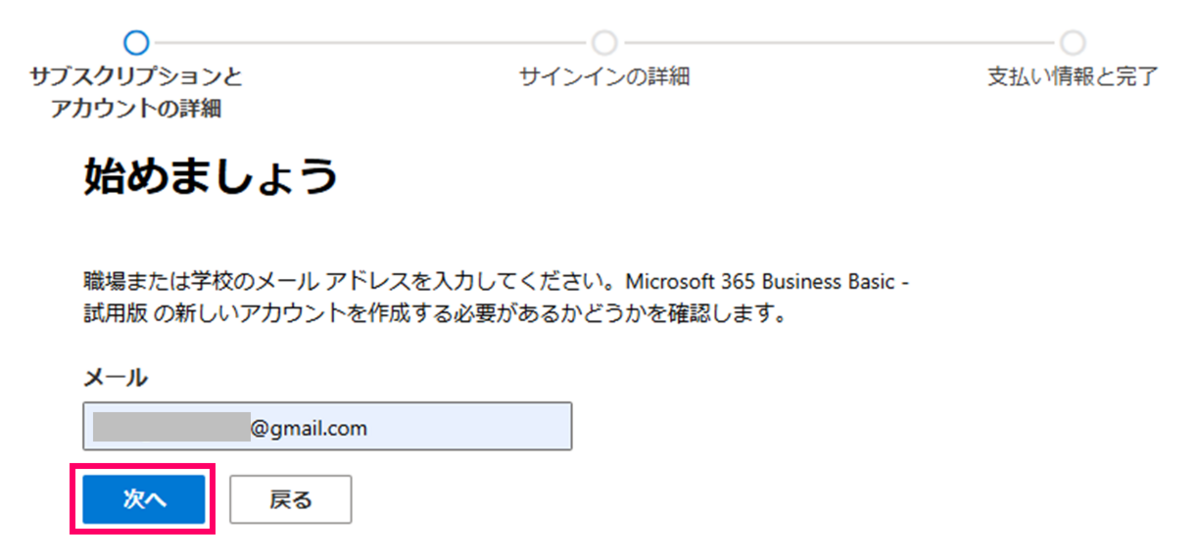Viewport: 1200px width, 559px height.
Task: Click the サブスクリプションとアカウントの詳細 step label
Action: [136, 93]
